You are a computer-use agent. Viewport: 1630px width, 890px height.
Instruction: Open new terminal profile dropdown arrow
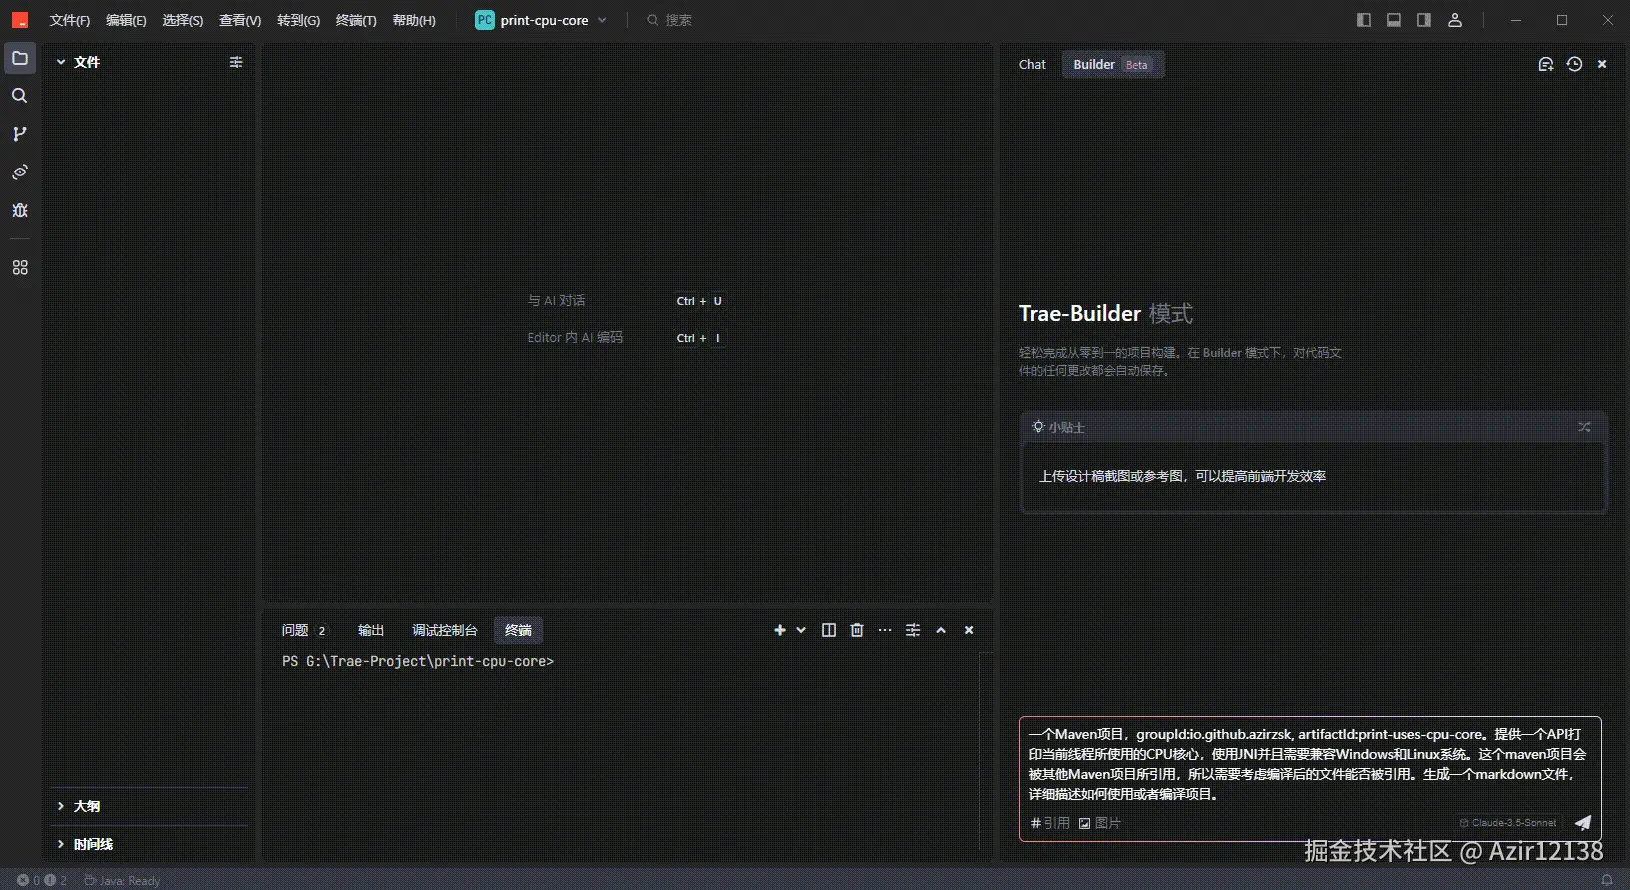coord(801,630)
